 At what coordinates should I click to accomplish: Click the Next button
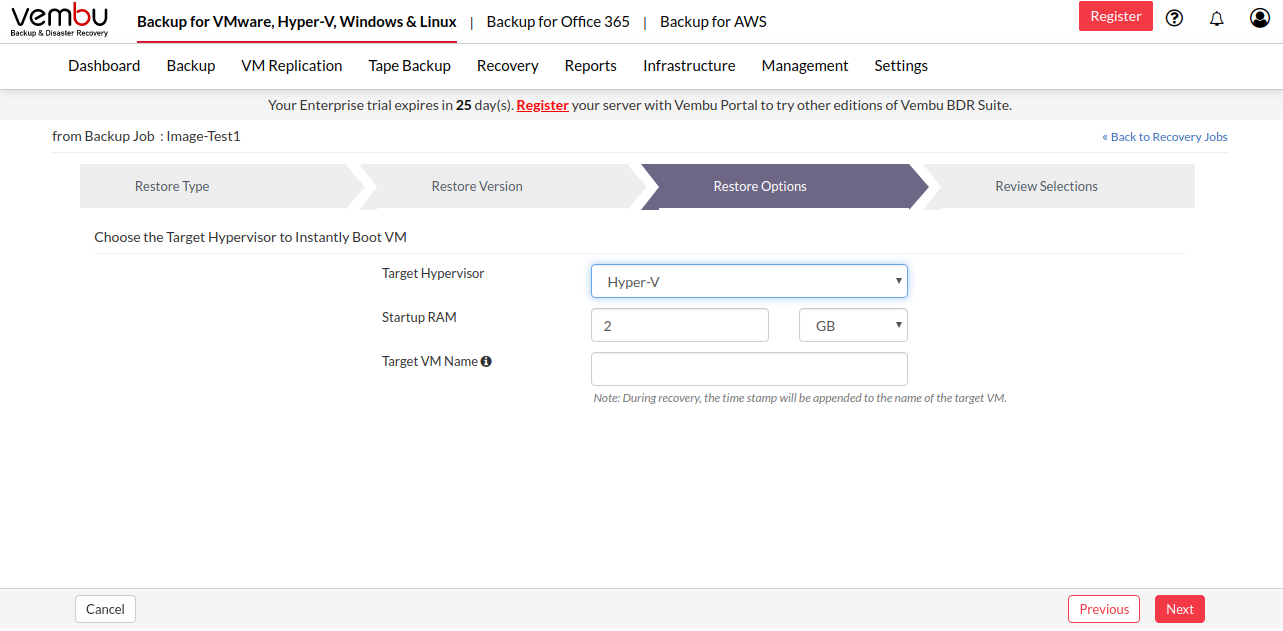click(x=1180, y=609)
